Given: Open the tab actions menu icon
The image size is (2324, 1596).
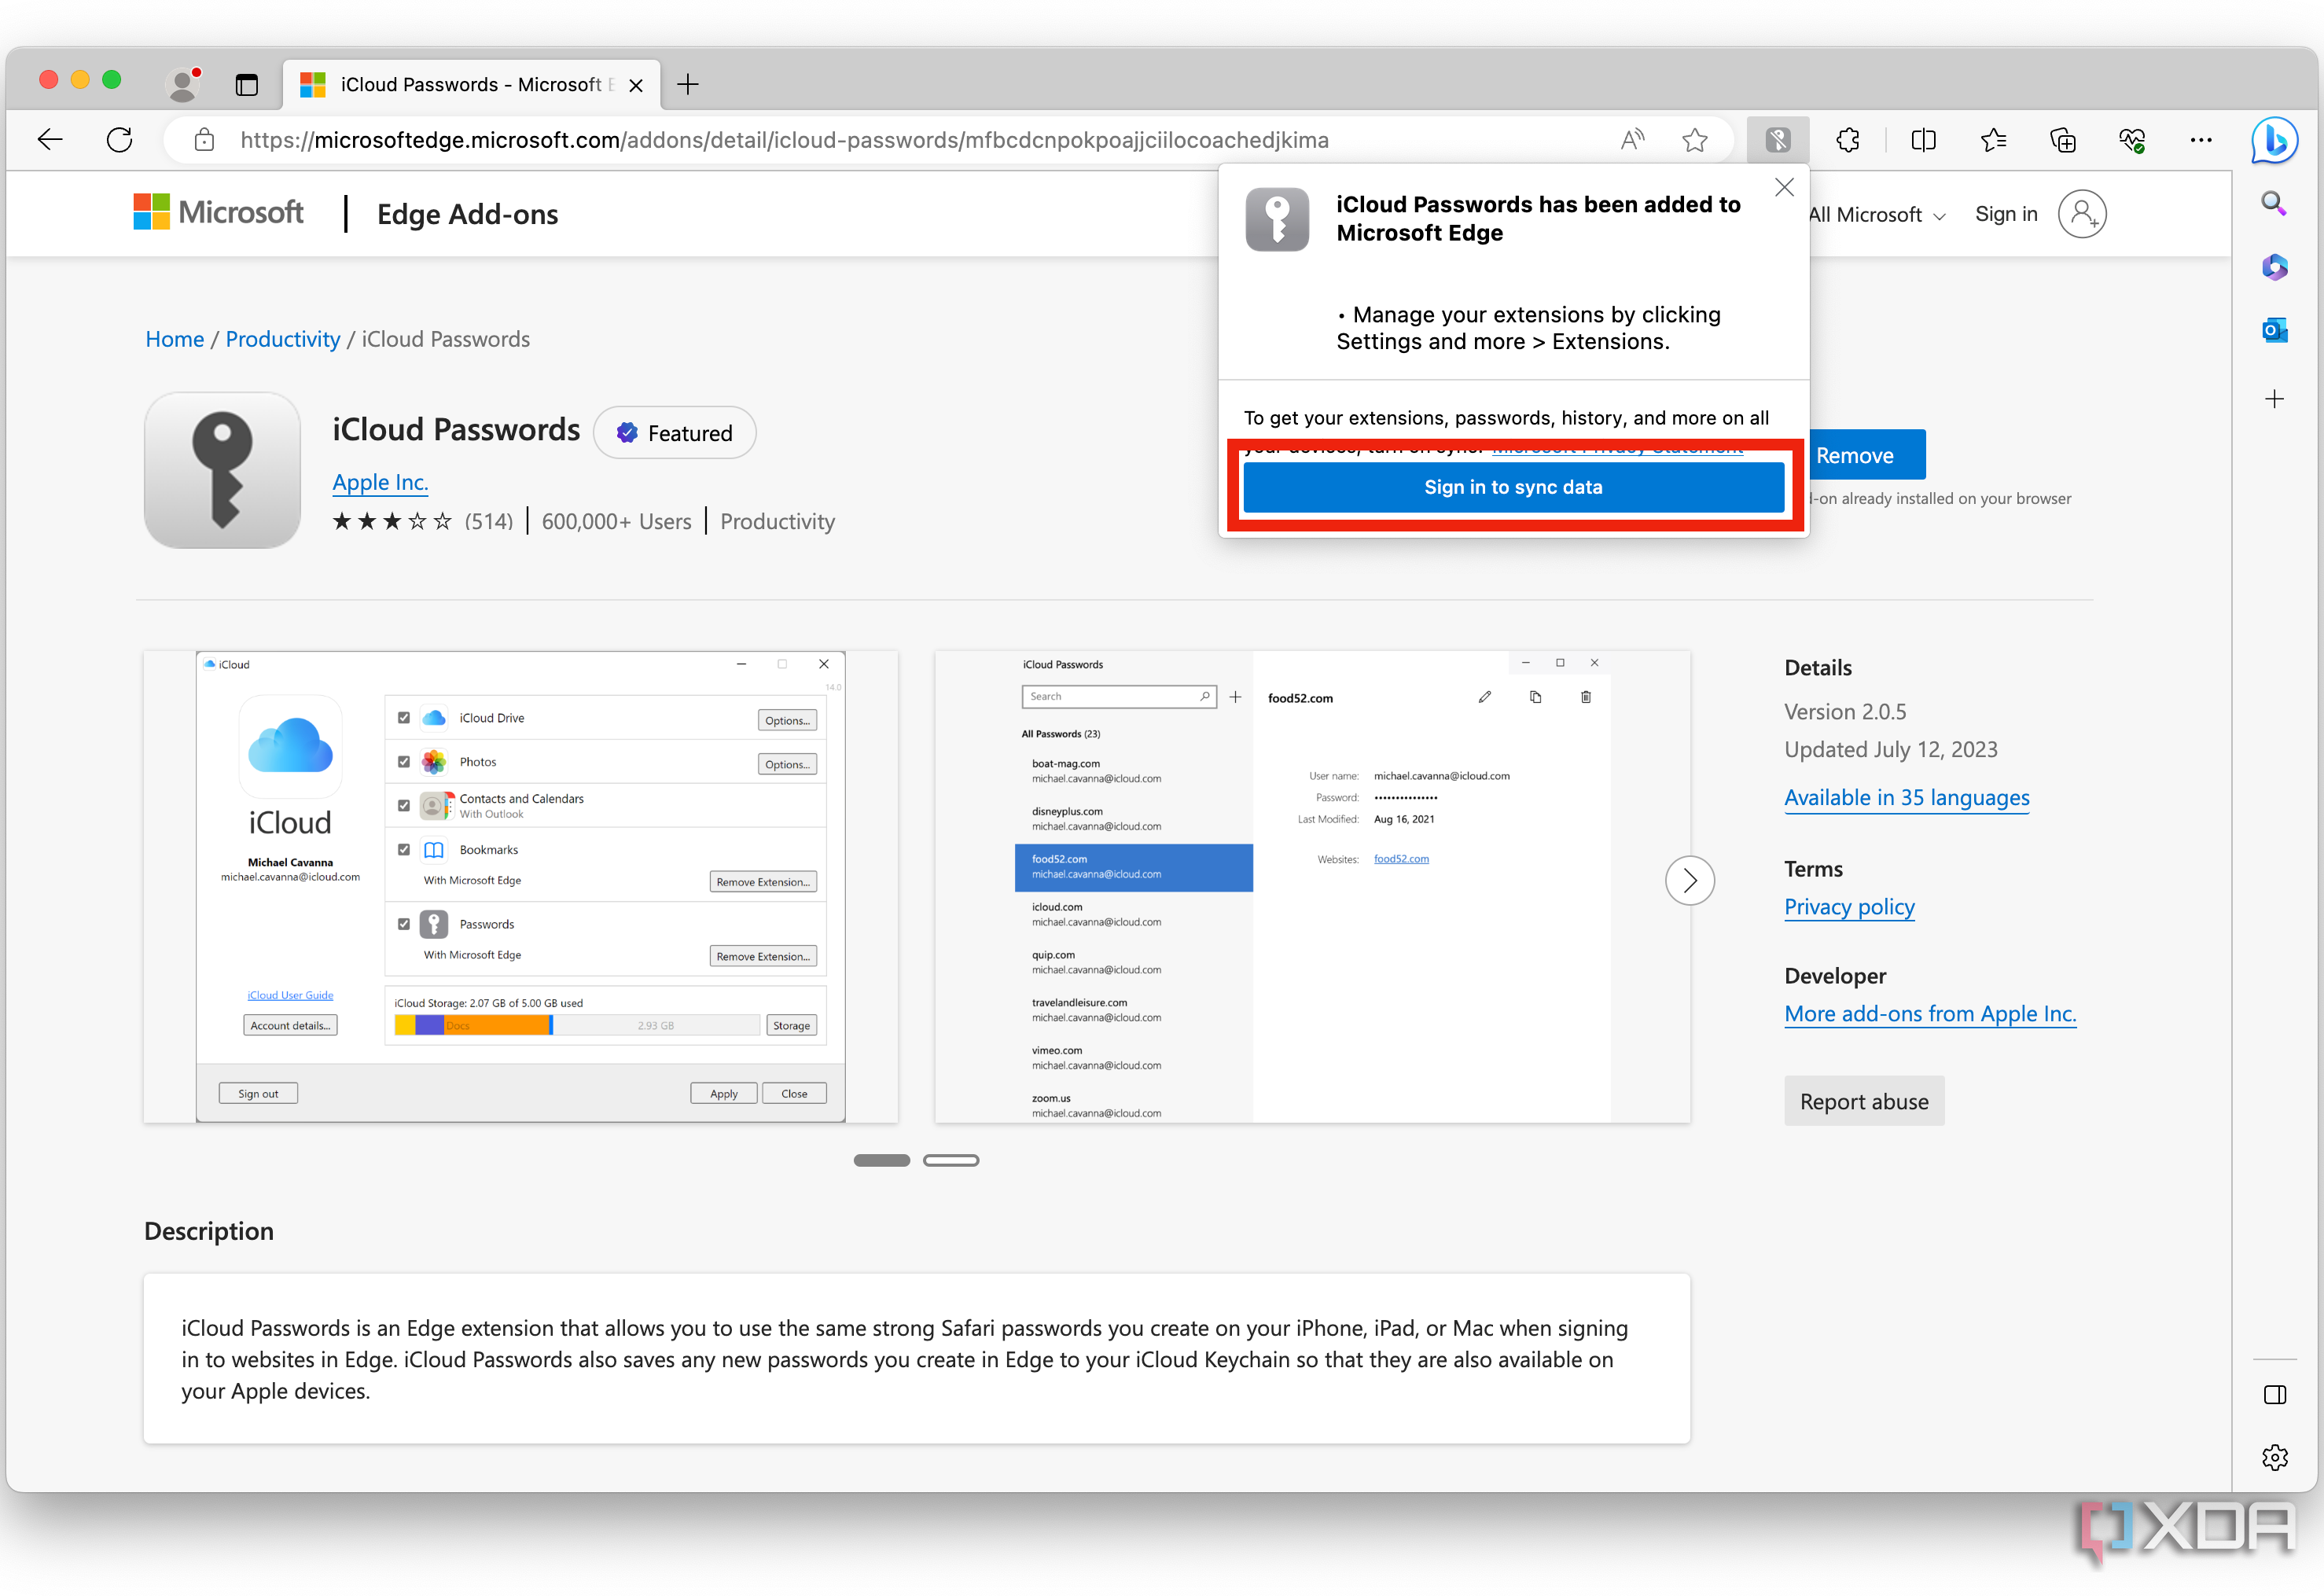Looking at the screenshot, I should (x=246, y=85).
